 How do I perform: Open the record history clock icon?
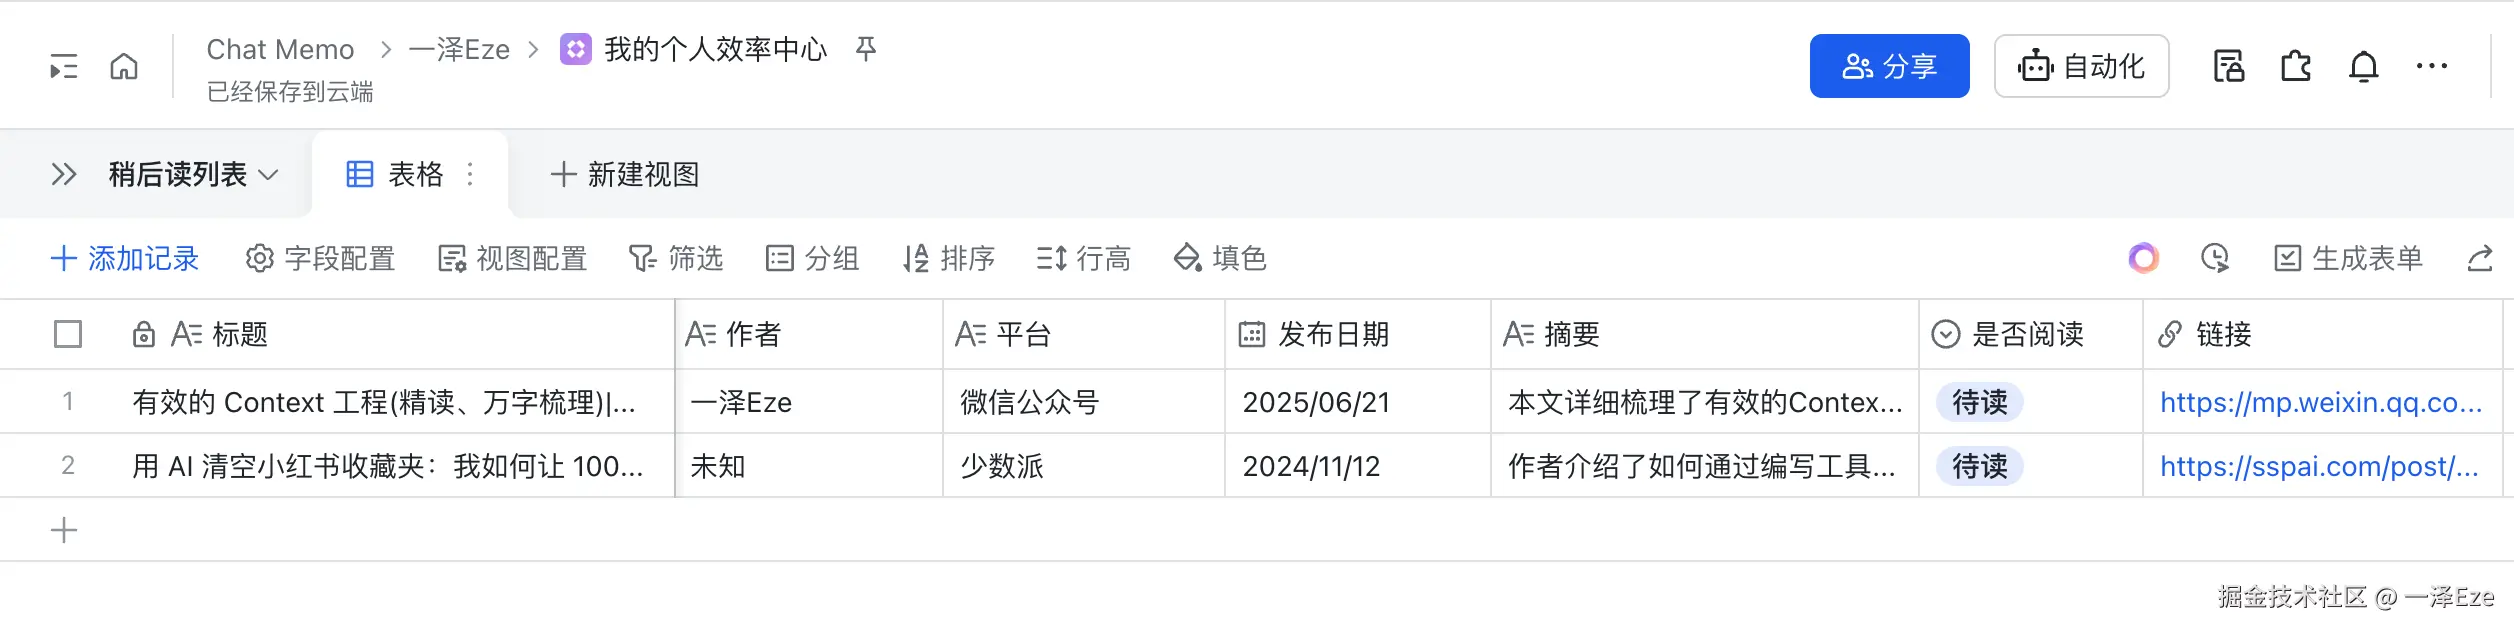(x=2215, y=259)
